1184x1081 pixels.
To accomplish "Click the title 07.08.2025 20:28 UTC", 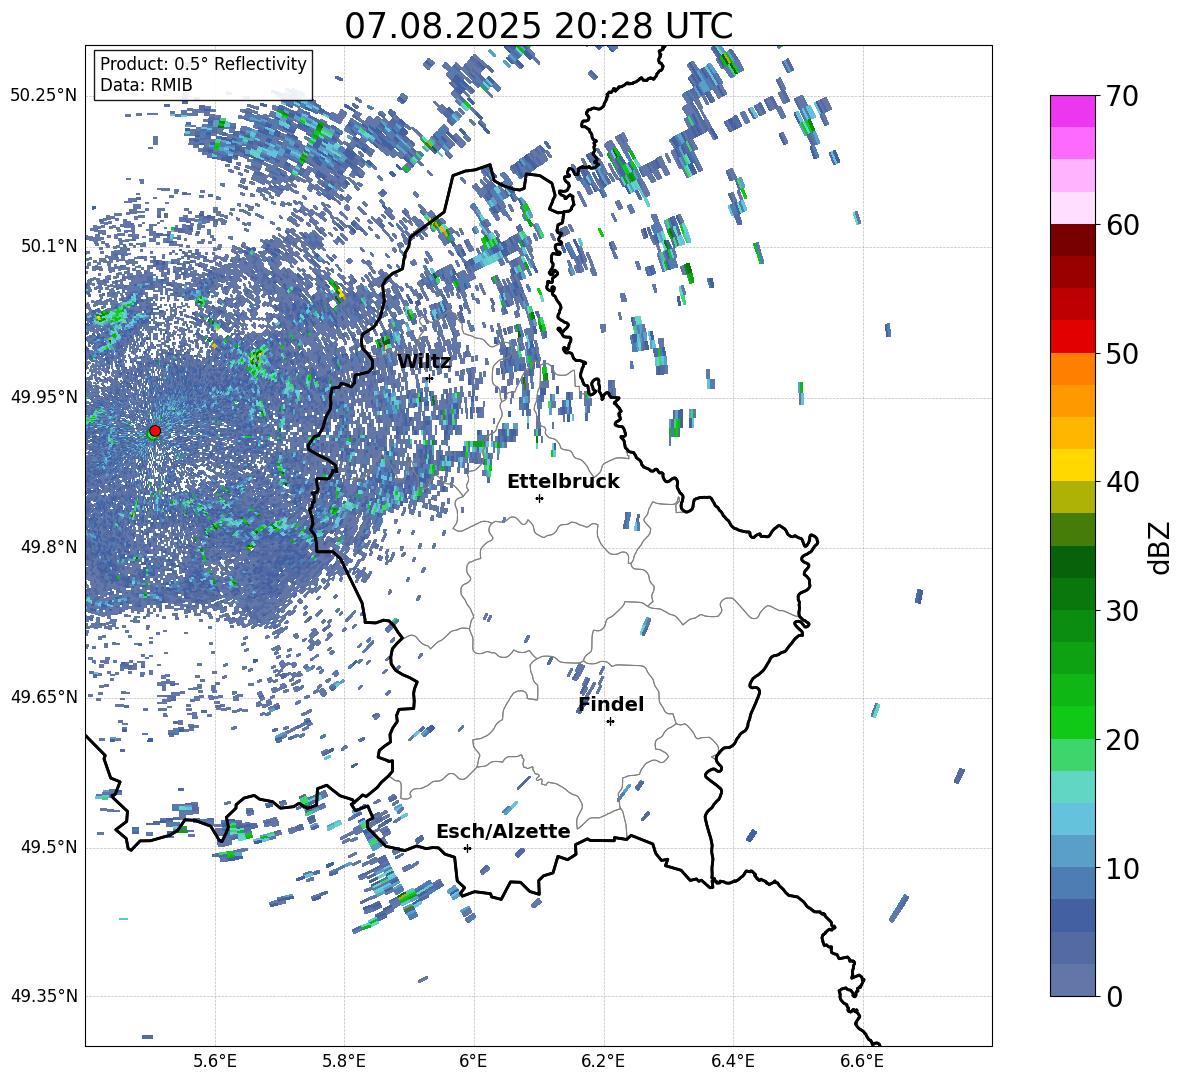I will [x=538, y=26].
